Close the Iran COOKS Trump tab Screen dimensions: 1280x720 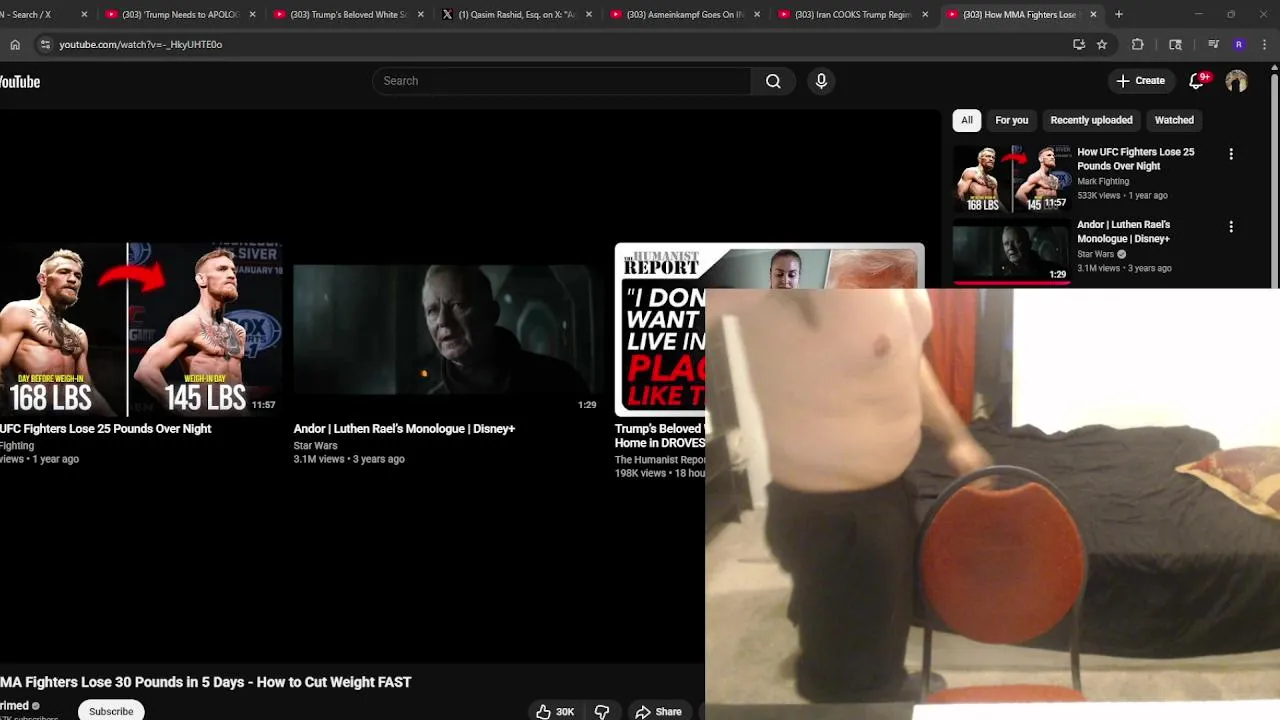925,14
